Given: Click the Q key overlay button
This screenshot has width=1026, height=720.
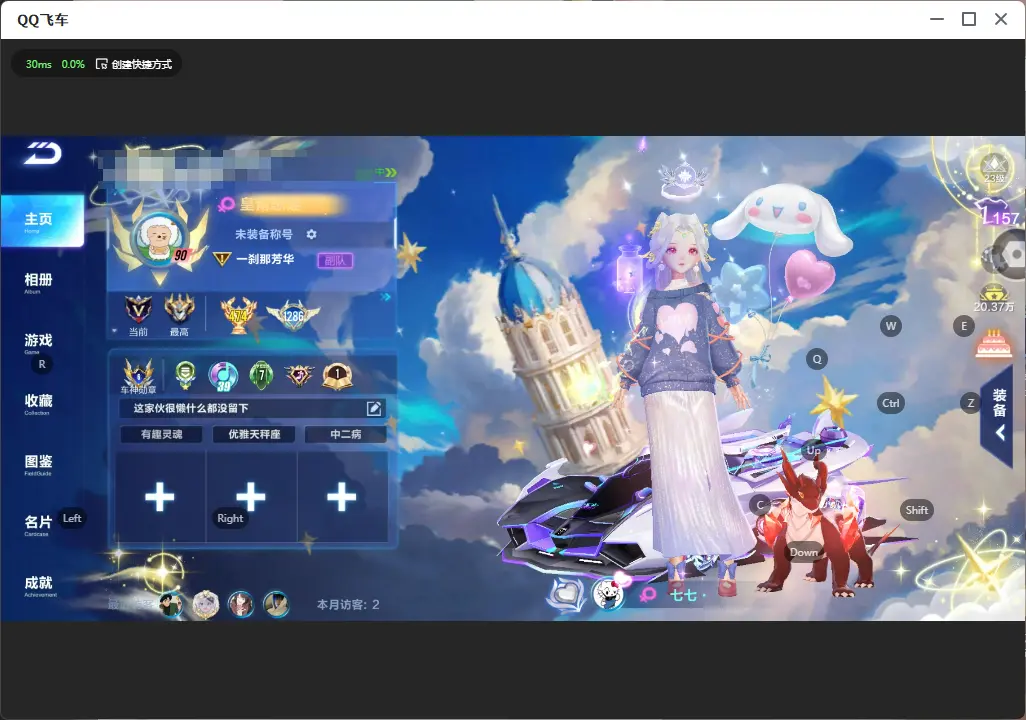Looking at the screenshot, I should (x=817, y=359).
